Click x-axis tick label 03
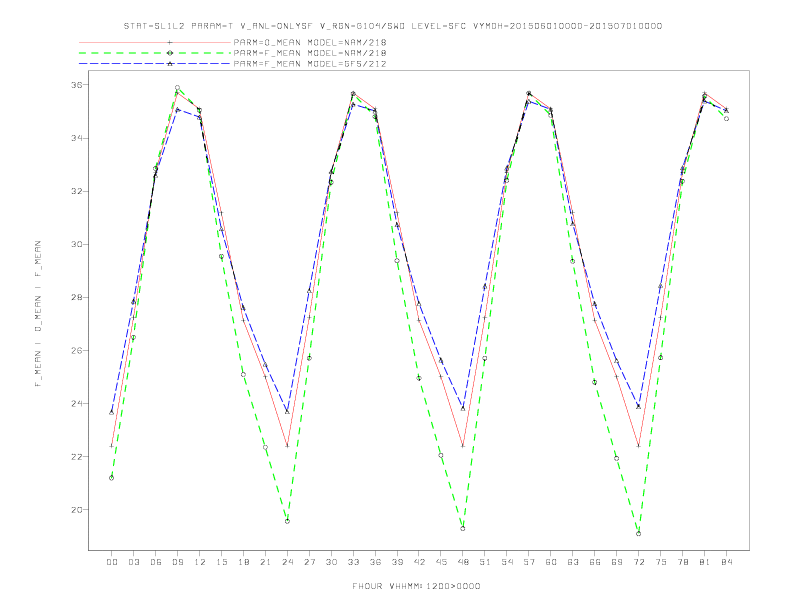The image size is (792, 612). 133,562
